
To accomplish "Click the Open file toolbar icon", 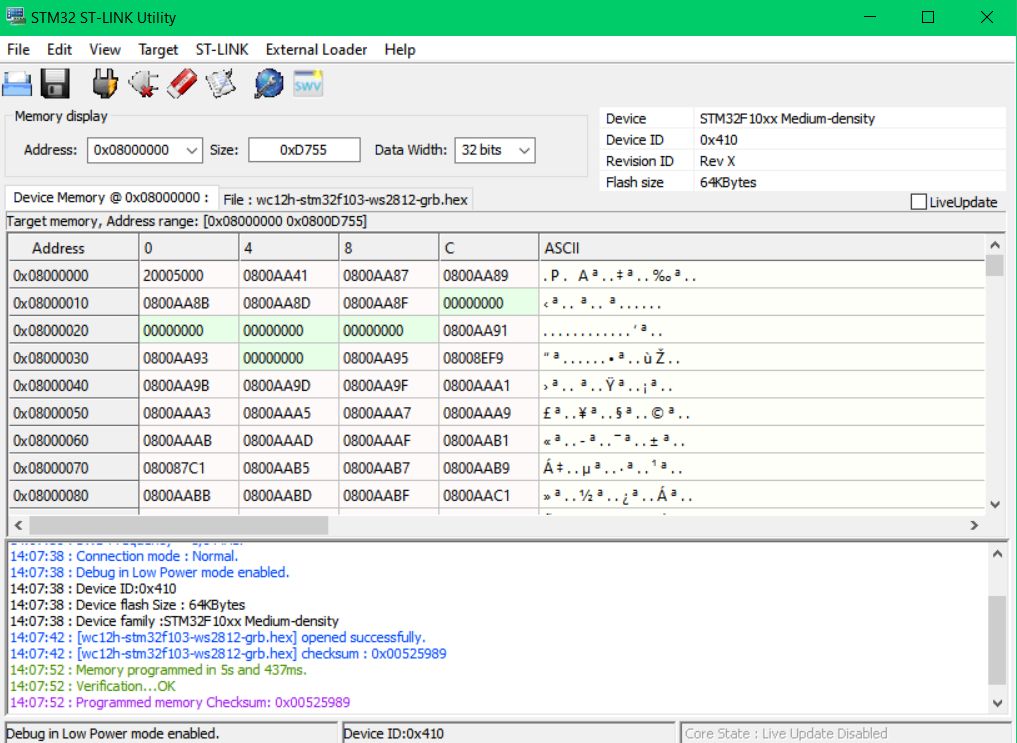I will pyautogui.click(x=18, y=84).
